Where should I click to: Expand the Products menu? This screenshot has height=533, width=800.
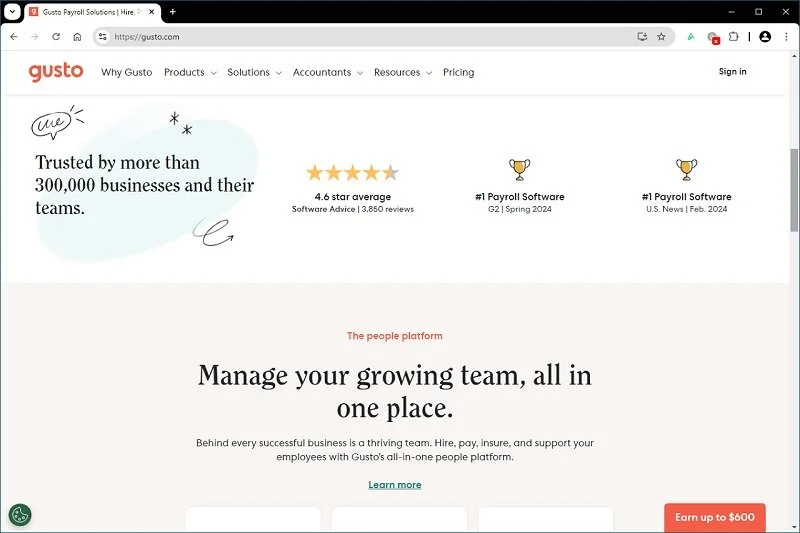tap(190, 72)
